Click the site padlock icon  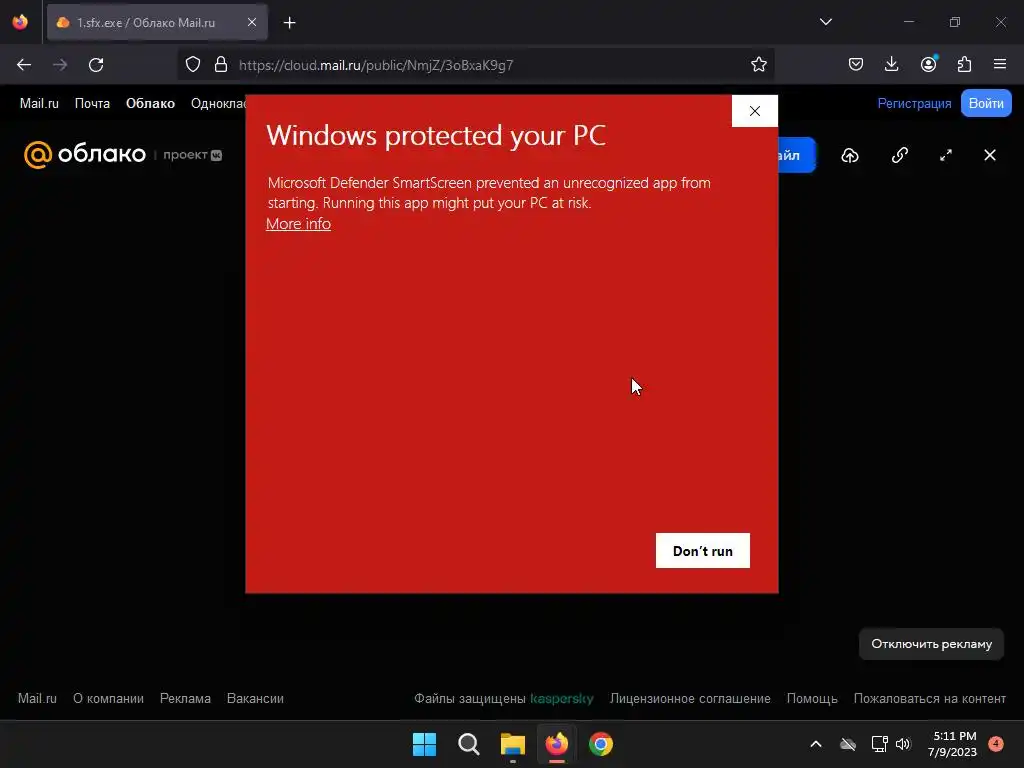pyautogui.click(x=221, y=65)
